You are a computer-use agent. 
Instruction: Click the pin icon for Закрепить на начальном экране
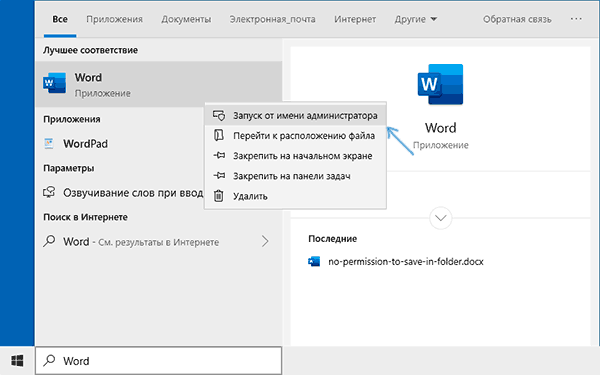219,155
